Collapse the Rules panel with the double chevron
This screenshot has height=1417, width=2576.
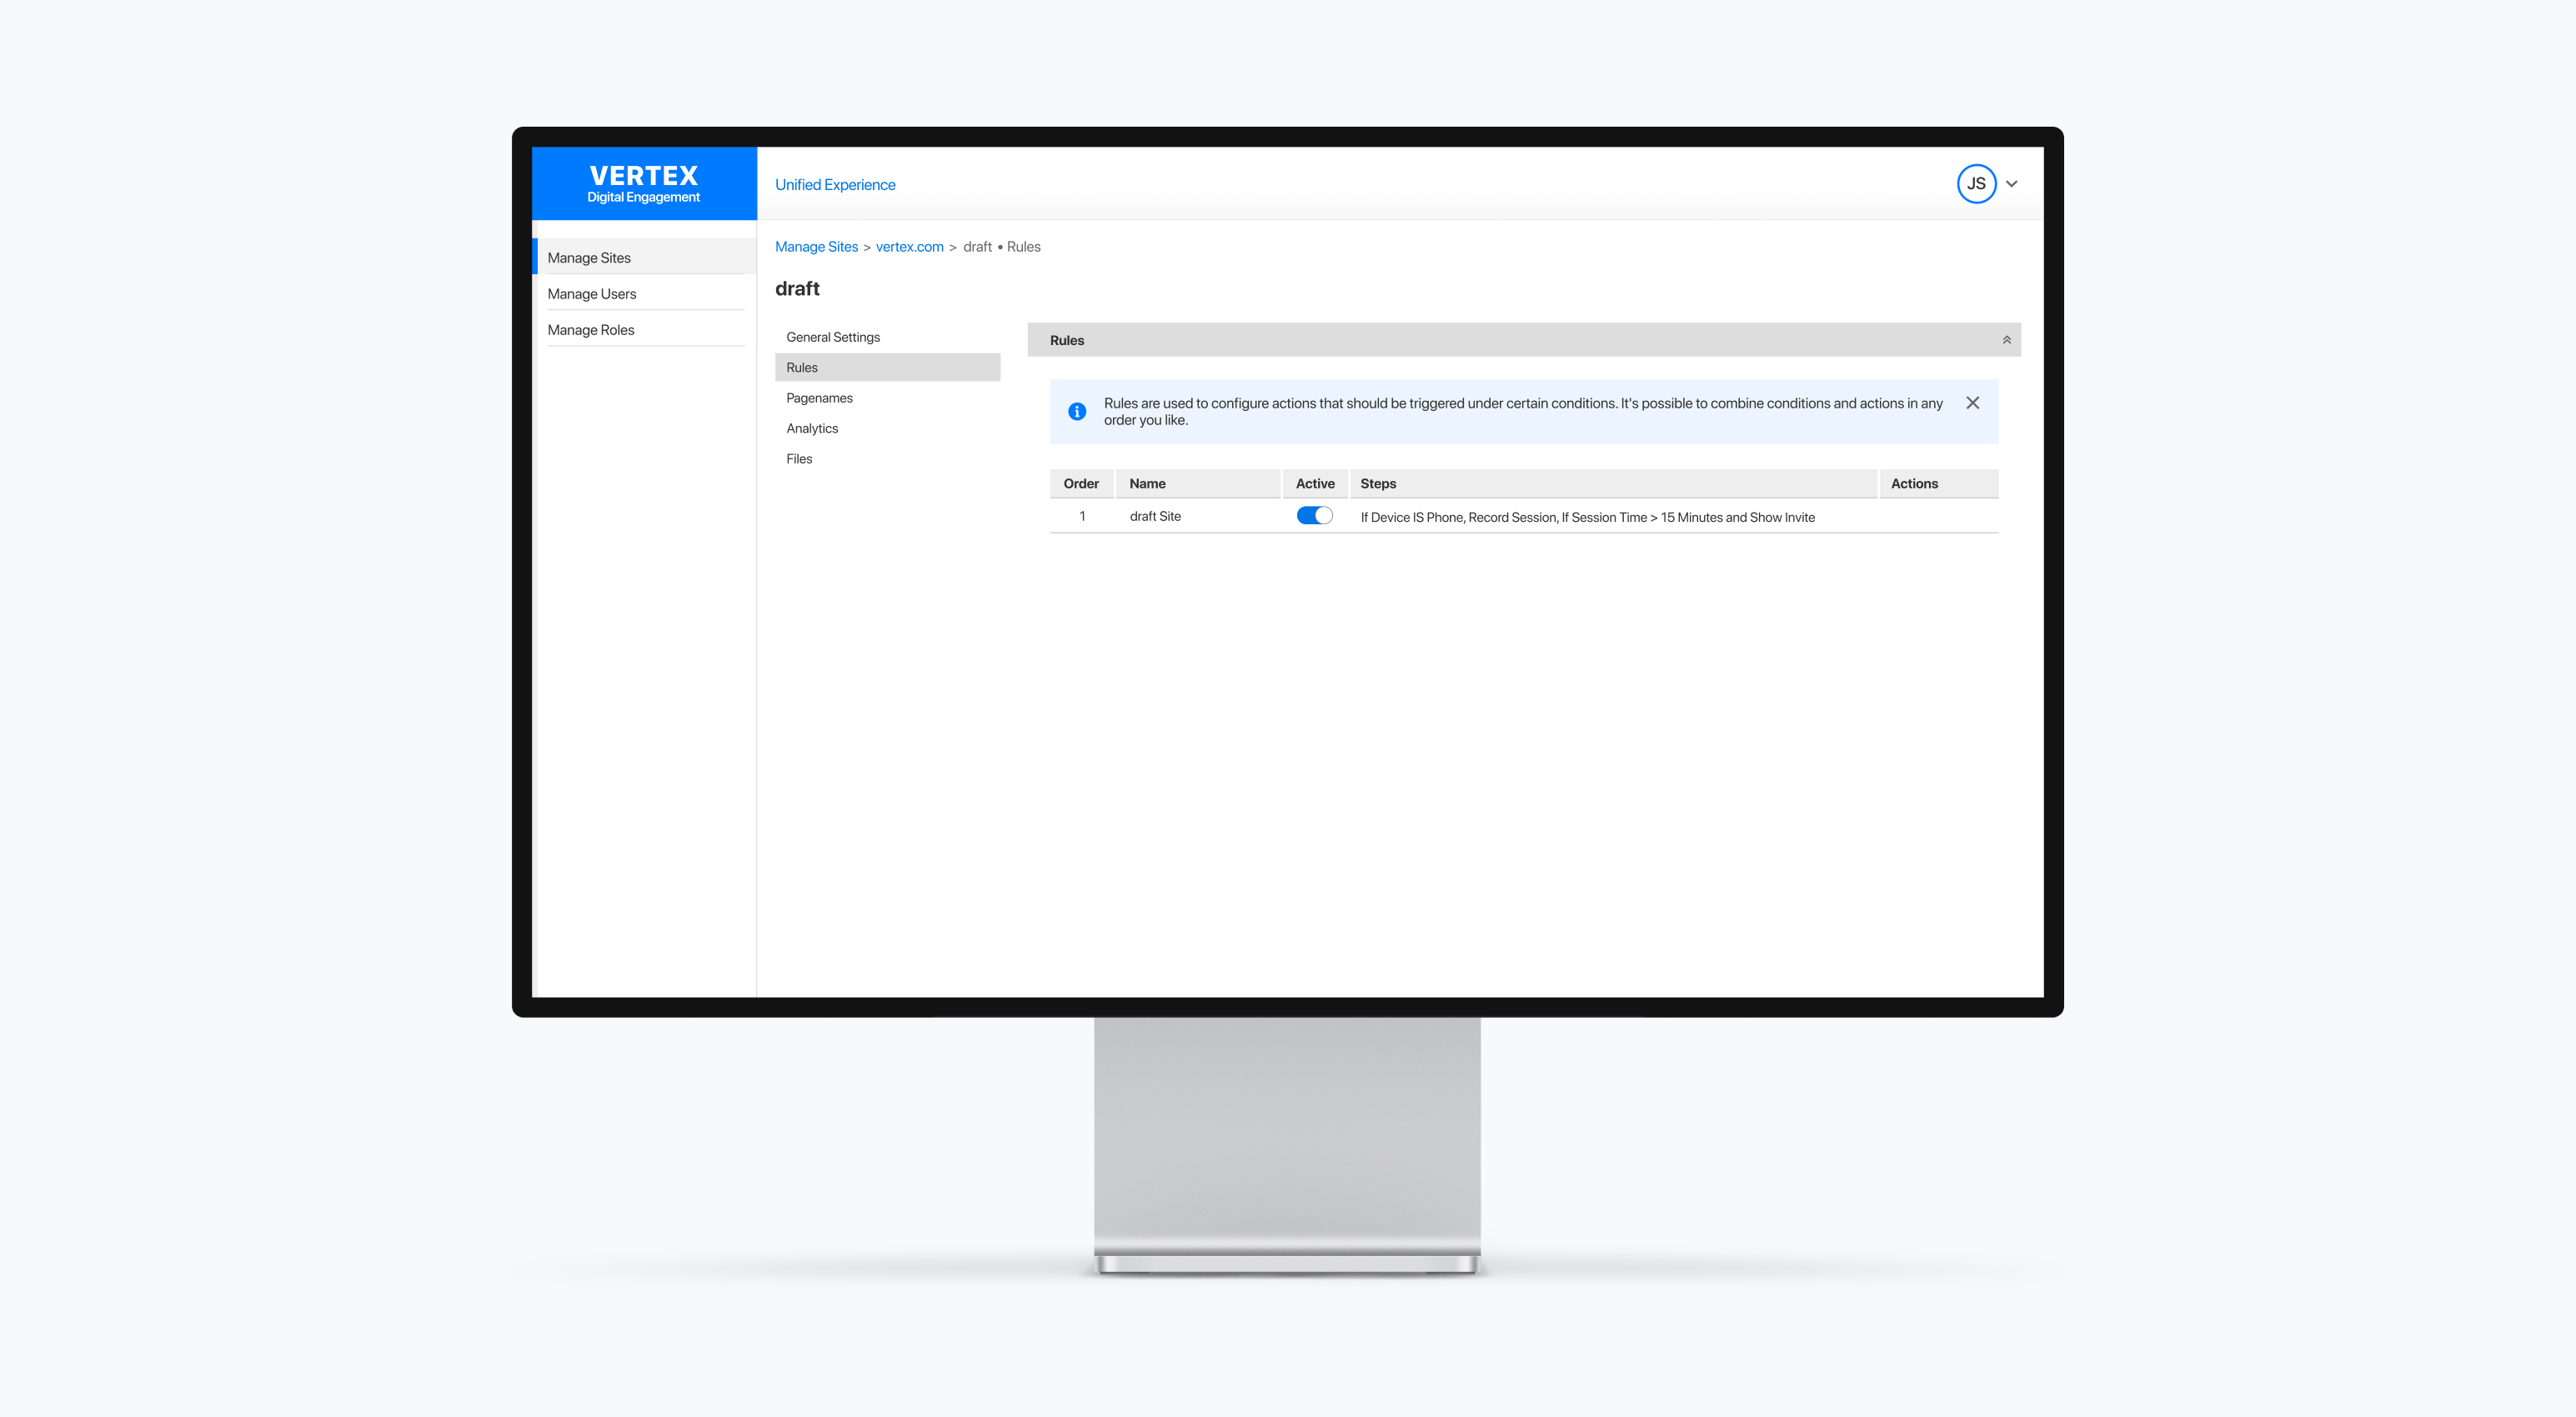click(x=2005, y=340)
